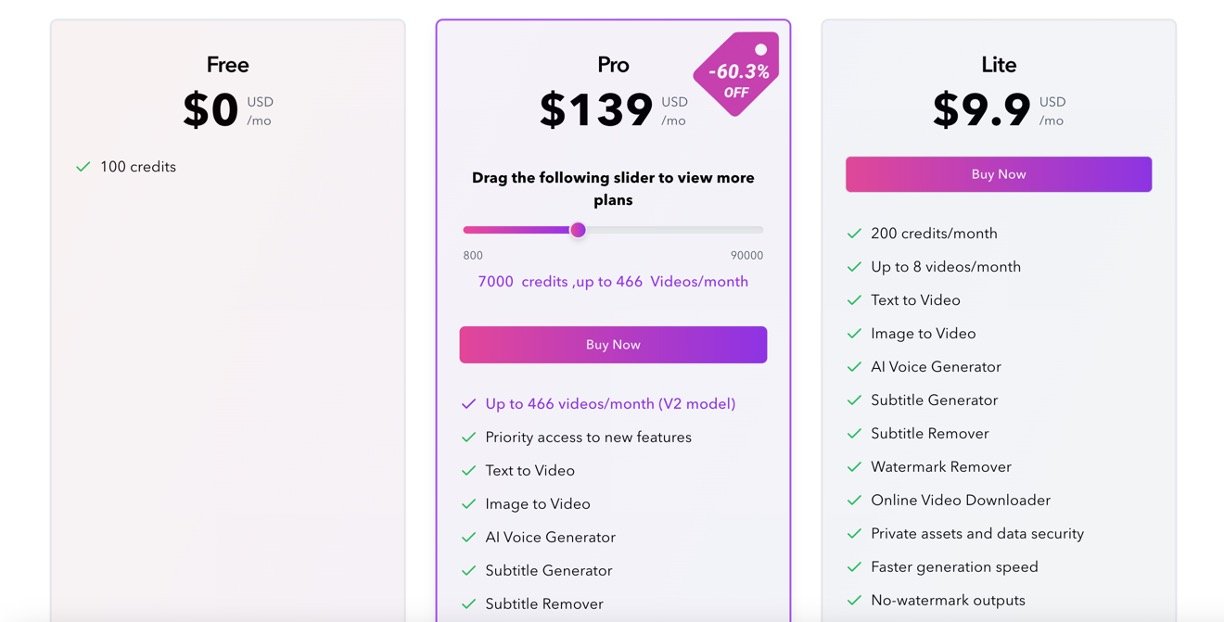The image size is (1224, 622).
Task: Click the 7000 credits summary text
Action: coord(613,282)
